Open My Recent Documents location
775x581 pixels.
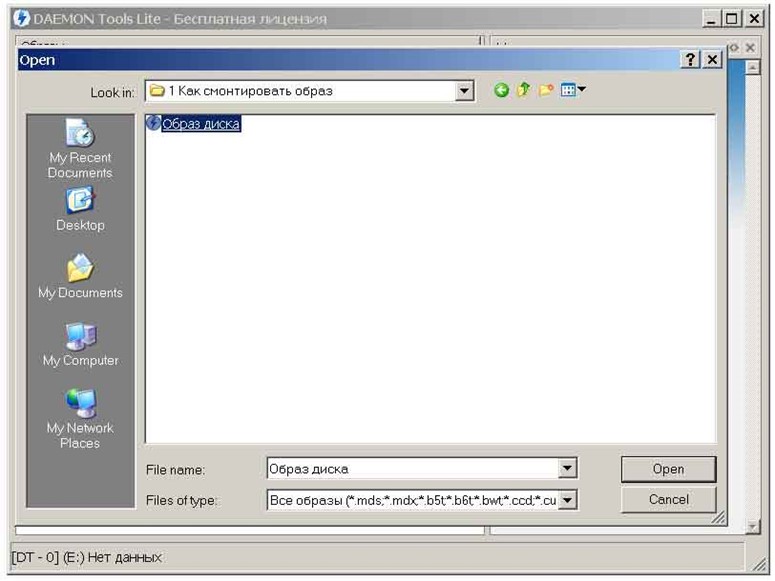pos(80,149)
